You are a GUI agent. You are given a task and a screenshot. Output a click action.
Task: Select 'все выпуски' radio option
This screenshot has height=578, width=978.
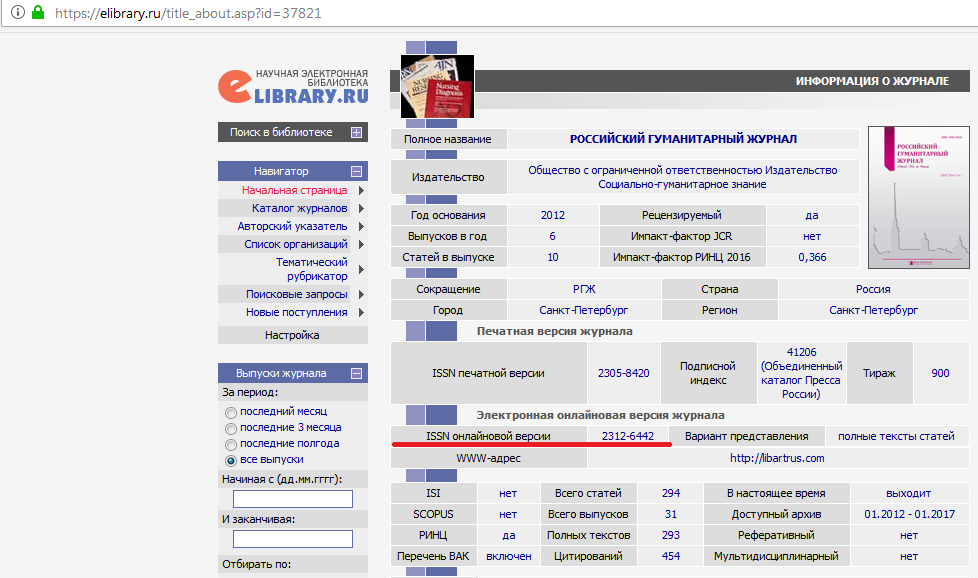(x=231, y=460)
